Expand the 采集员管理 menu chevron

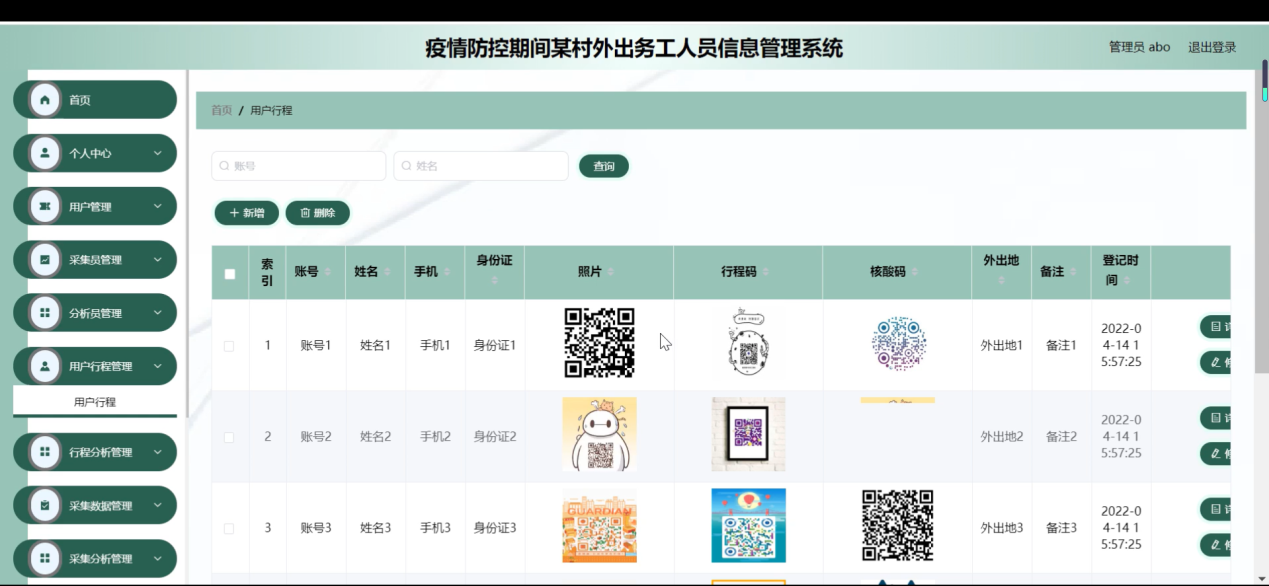[x=157, y=260]
